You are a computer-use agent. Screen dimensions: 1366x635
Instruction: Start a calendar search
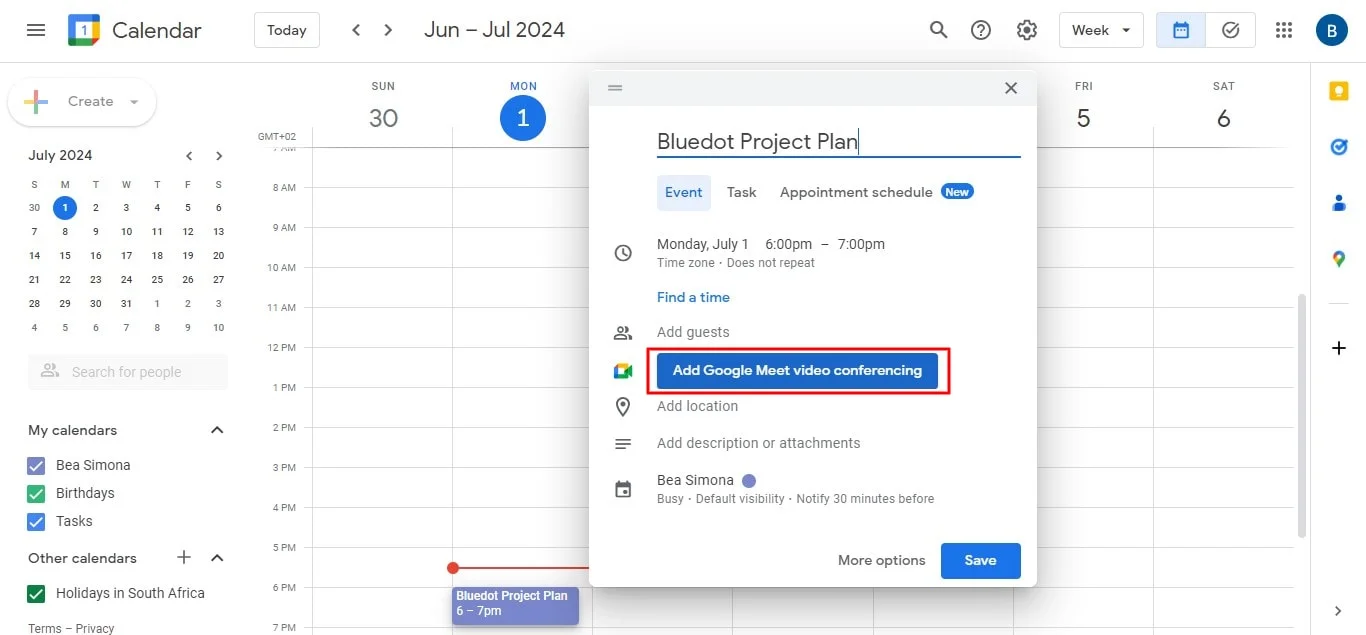point(938,29)
